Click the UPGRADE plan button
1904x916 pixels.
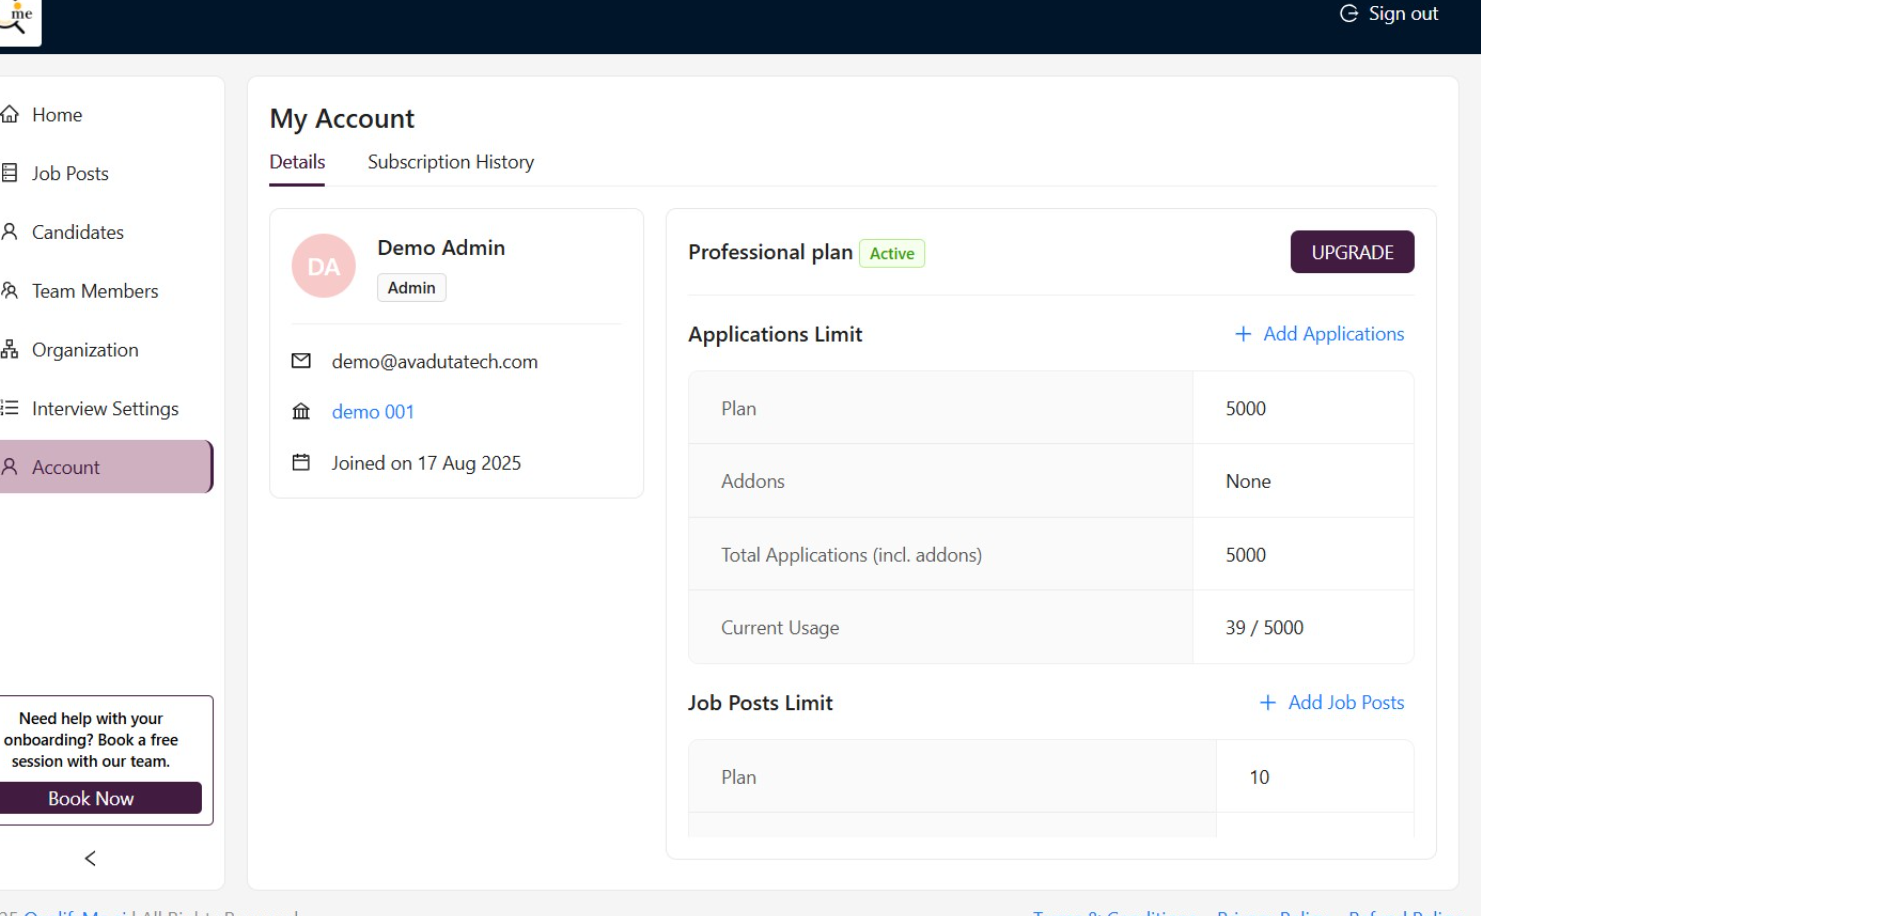[x=1352, y=252]
